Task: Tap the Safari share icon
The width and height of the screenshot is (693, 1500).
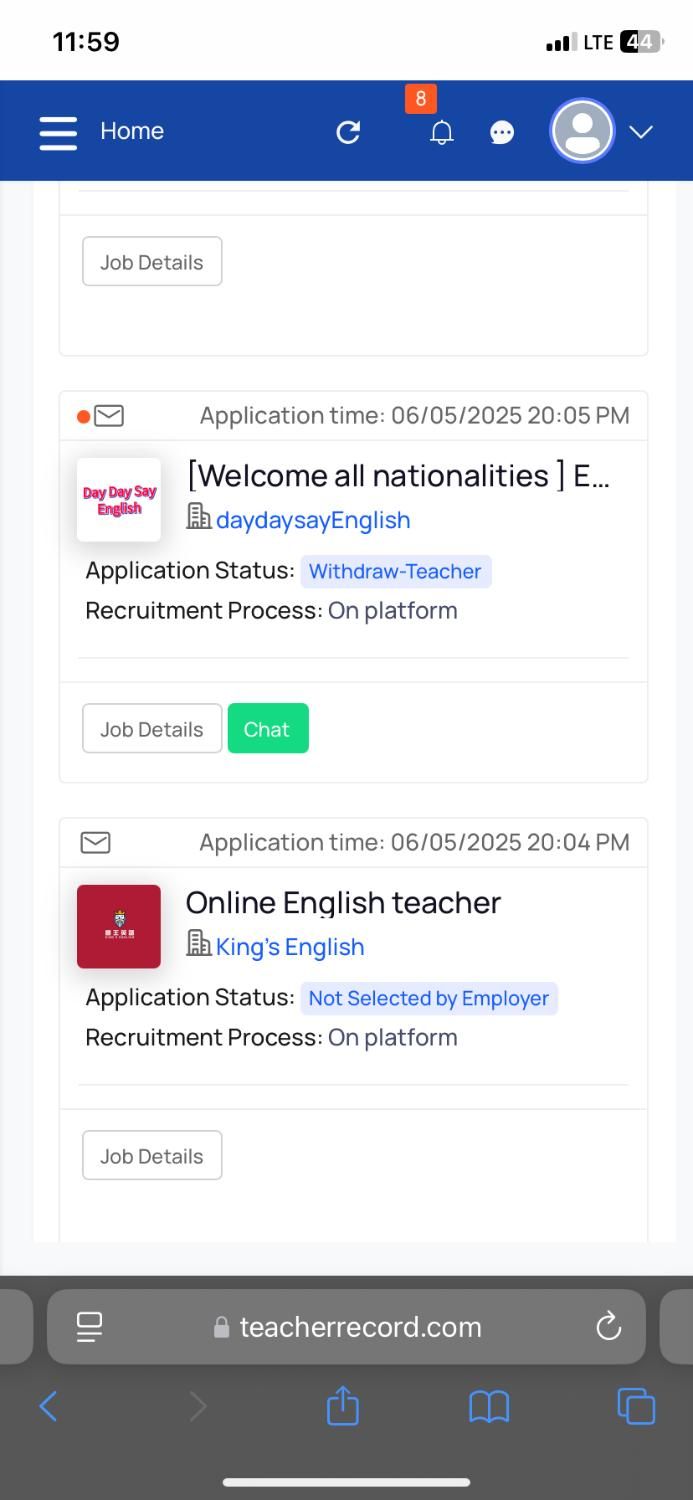Action: coord(342,1406)
